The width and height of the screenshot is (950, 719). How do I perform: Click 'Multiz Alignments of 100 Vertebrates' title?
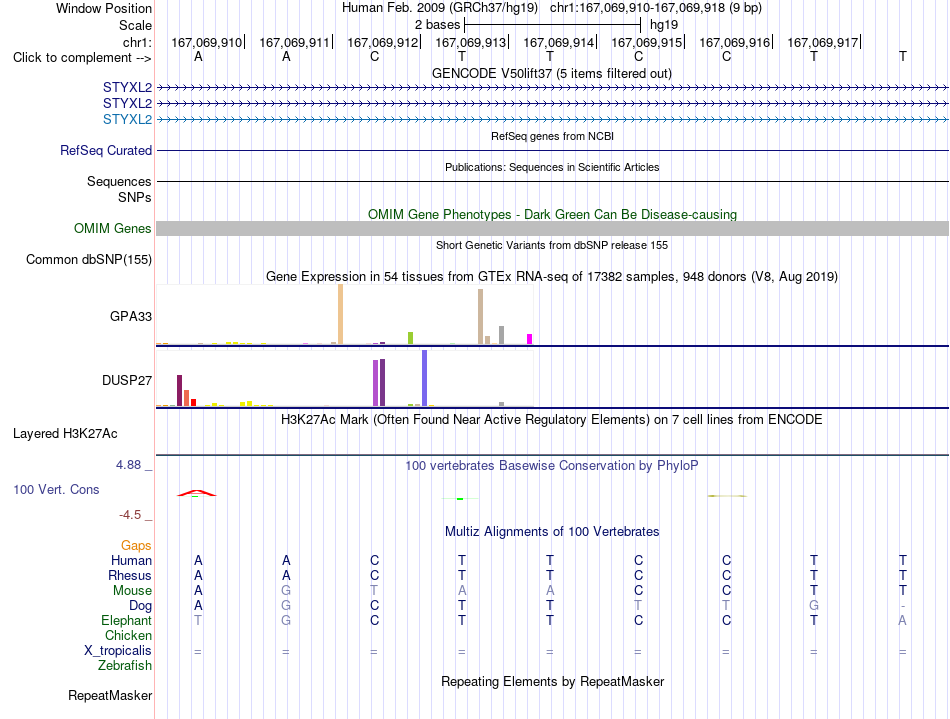552,532
